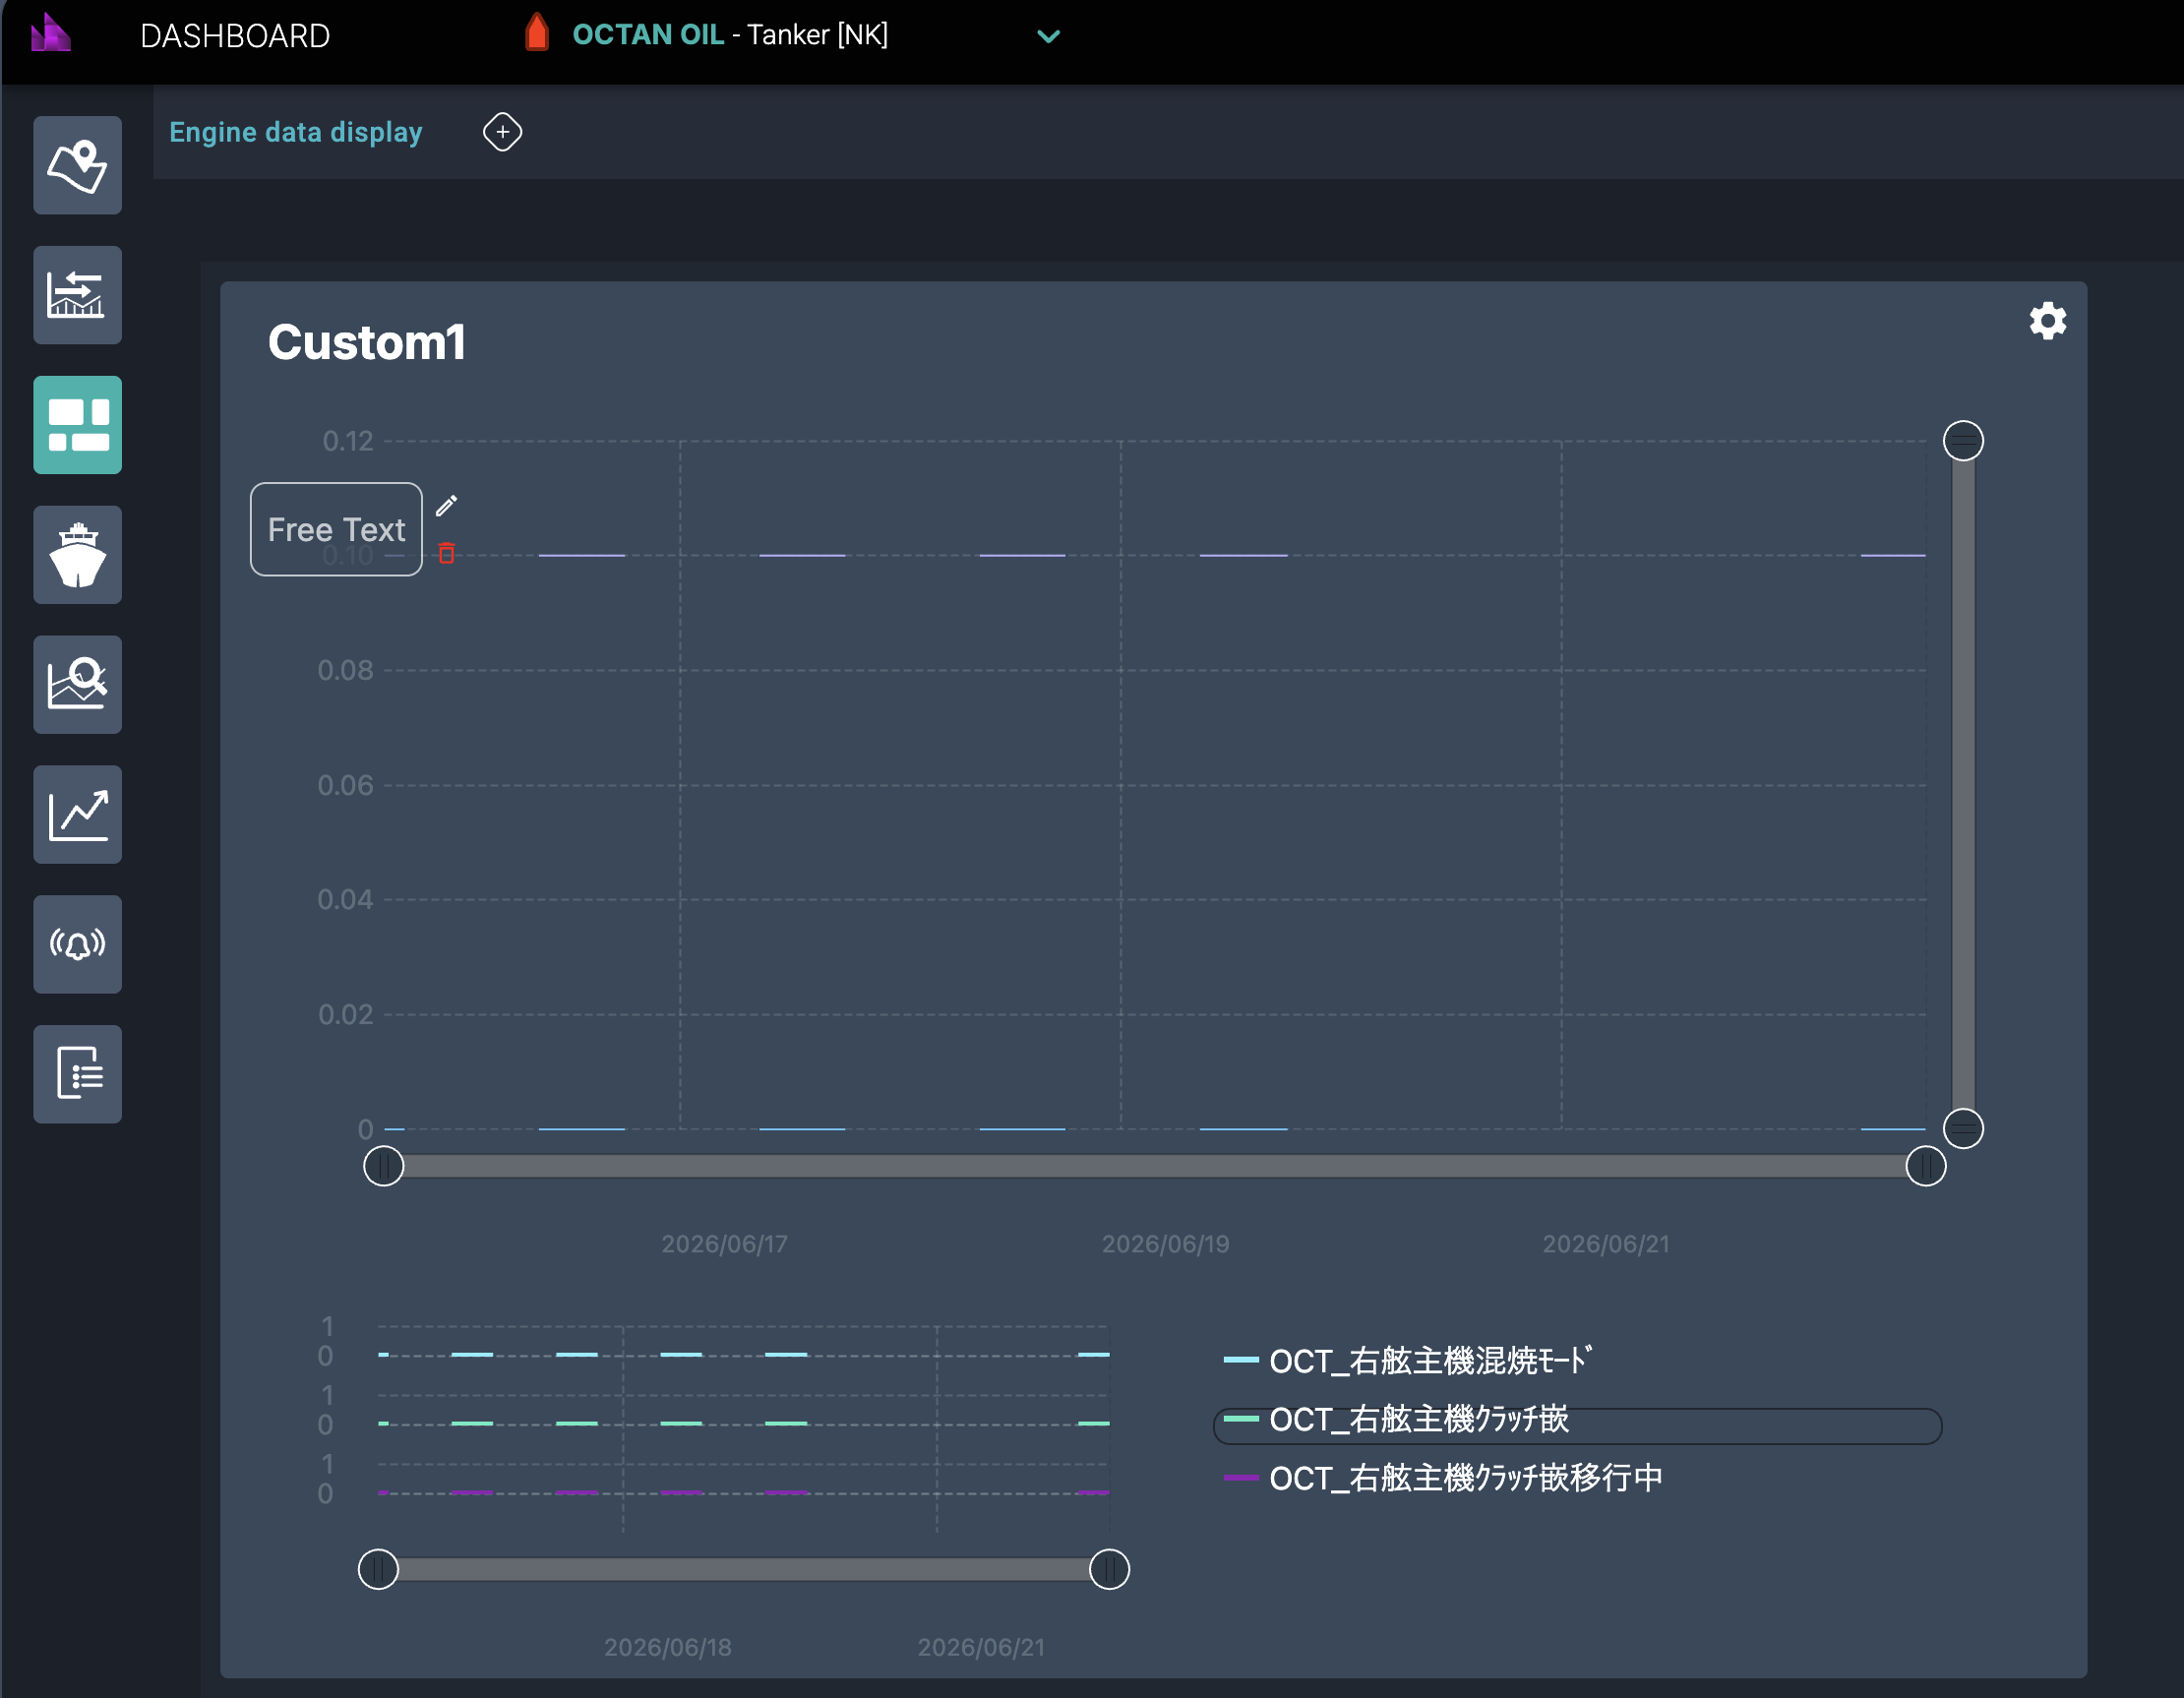Edit the Free Text annotation with pencil

pyautogui.click(x=446, y=505)
